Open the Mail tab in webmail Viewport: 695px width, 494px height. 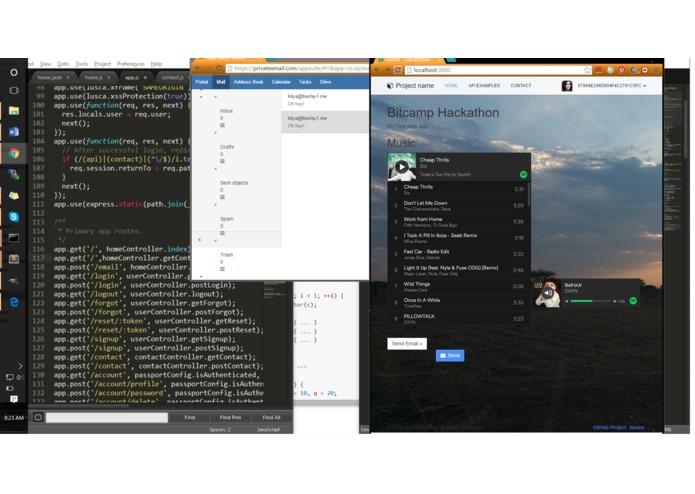coord(221,82)
